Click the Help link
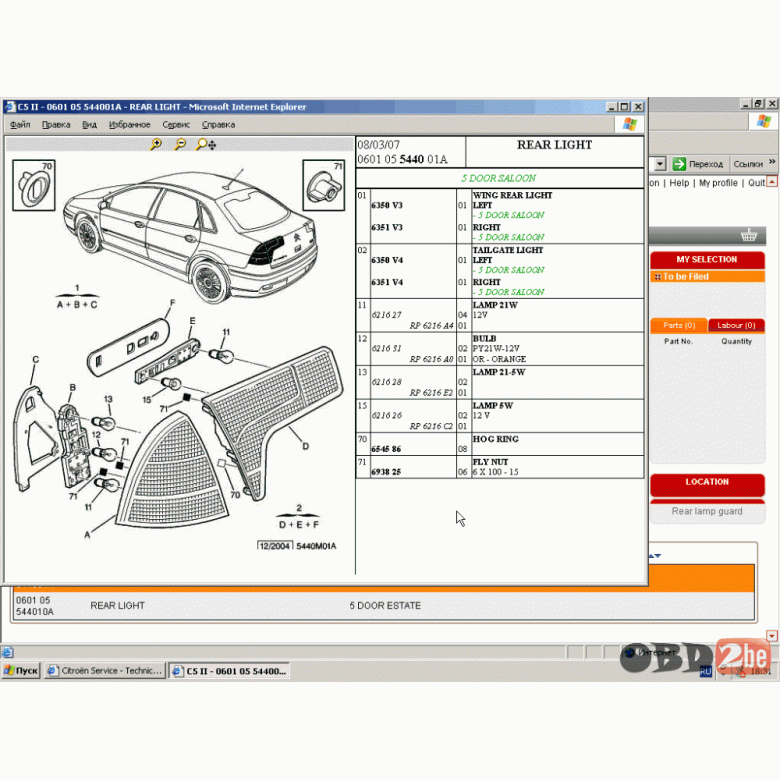 [679, 183]
